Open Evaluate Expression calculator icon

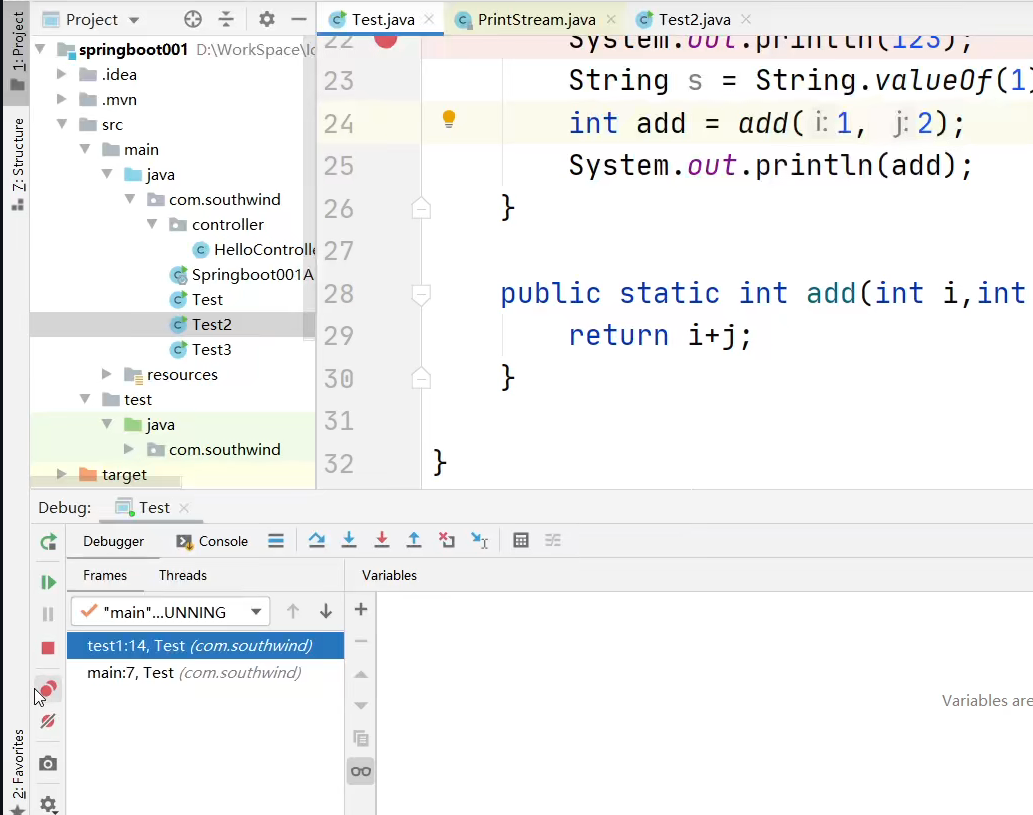click(520, 541)
